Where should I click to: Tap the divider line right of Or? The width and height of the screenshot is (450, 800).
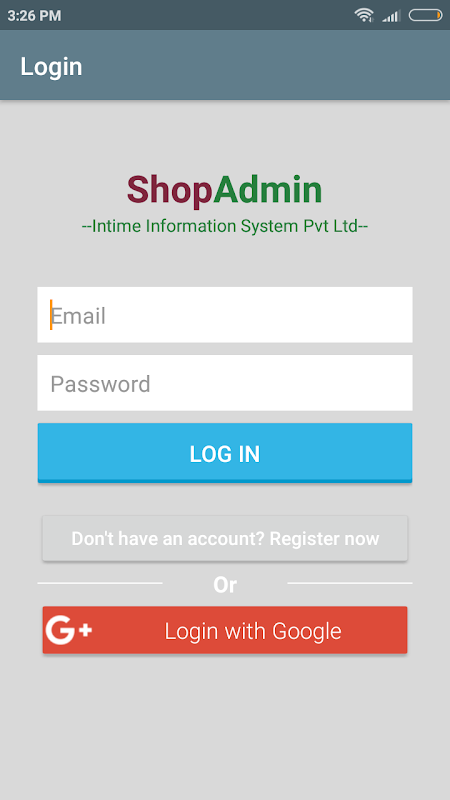pyautogui.click(x=350, y=583)
